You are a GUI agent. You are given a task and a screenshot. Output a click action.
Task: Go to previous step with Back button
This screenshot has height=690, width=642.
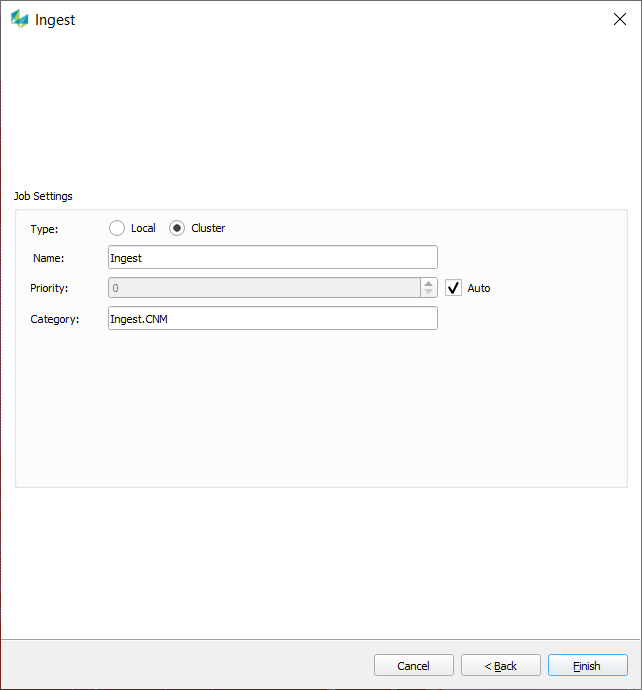pos(500,666)
